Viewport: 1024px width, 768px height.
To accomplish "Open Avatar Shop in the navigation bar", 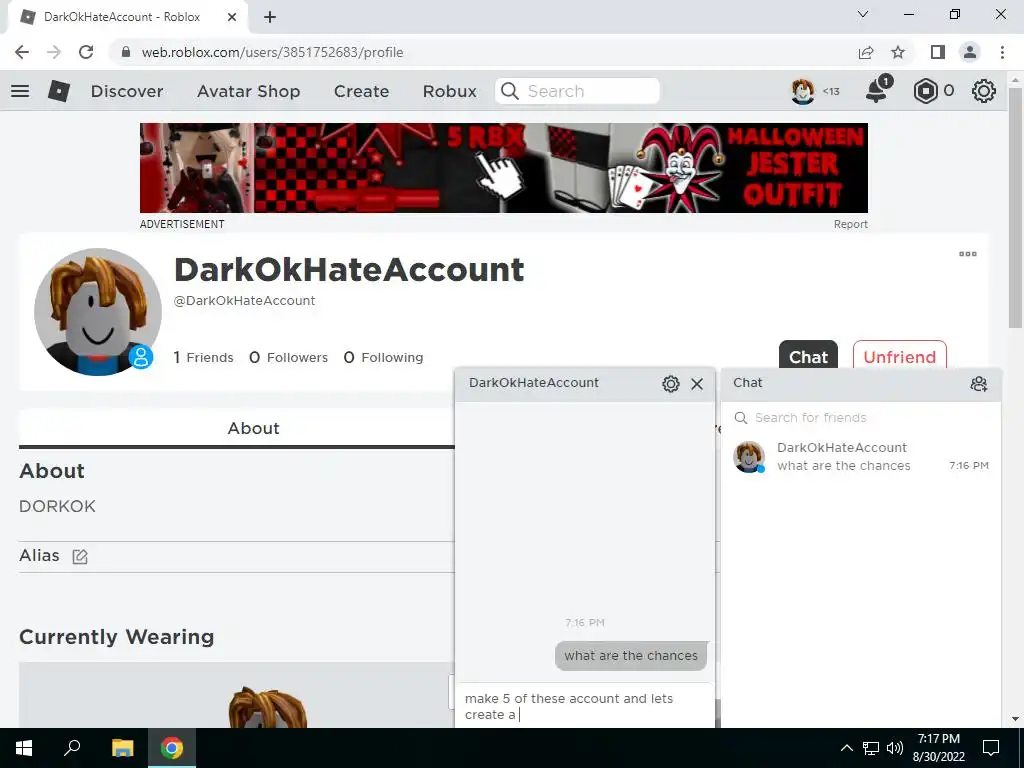I will 248,91.
